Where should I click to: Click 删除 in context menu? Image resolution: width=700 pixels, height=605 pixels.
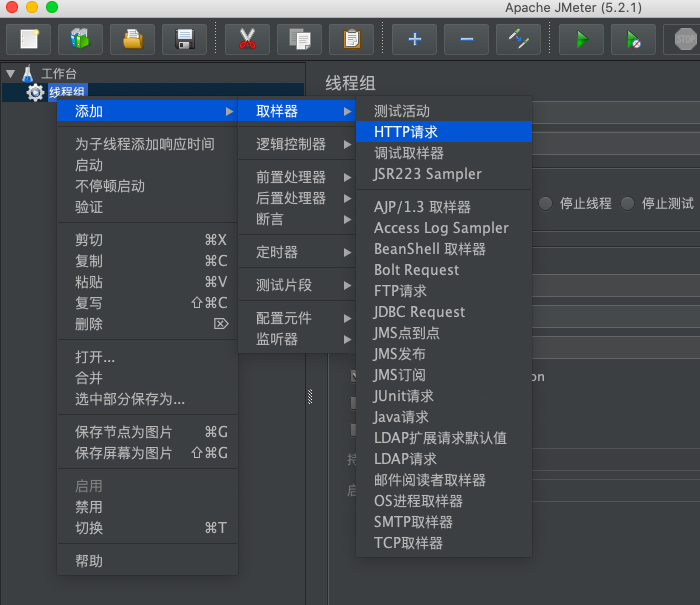coord(147,324)
